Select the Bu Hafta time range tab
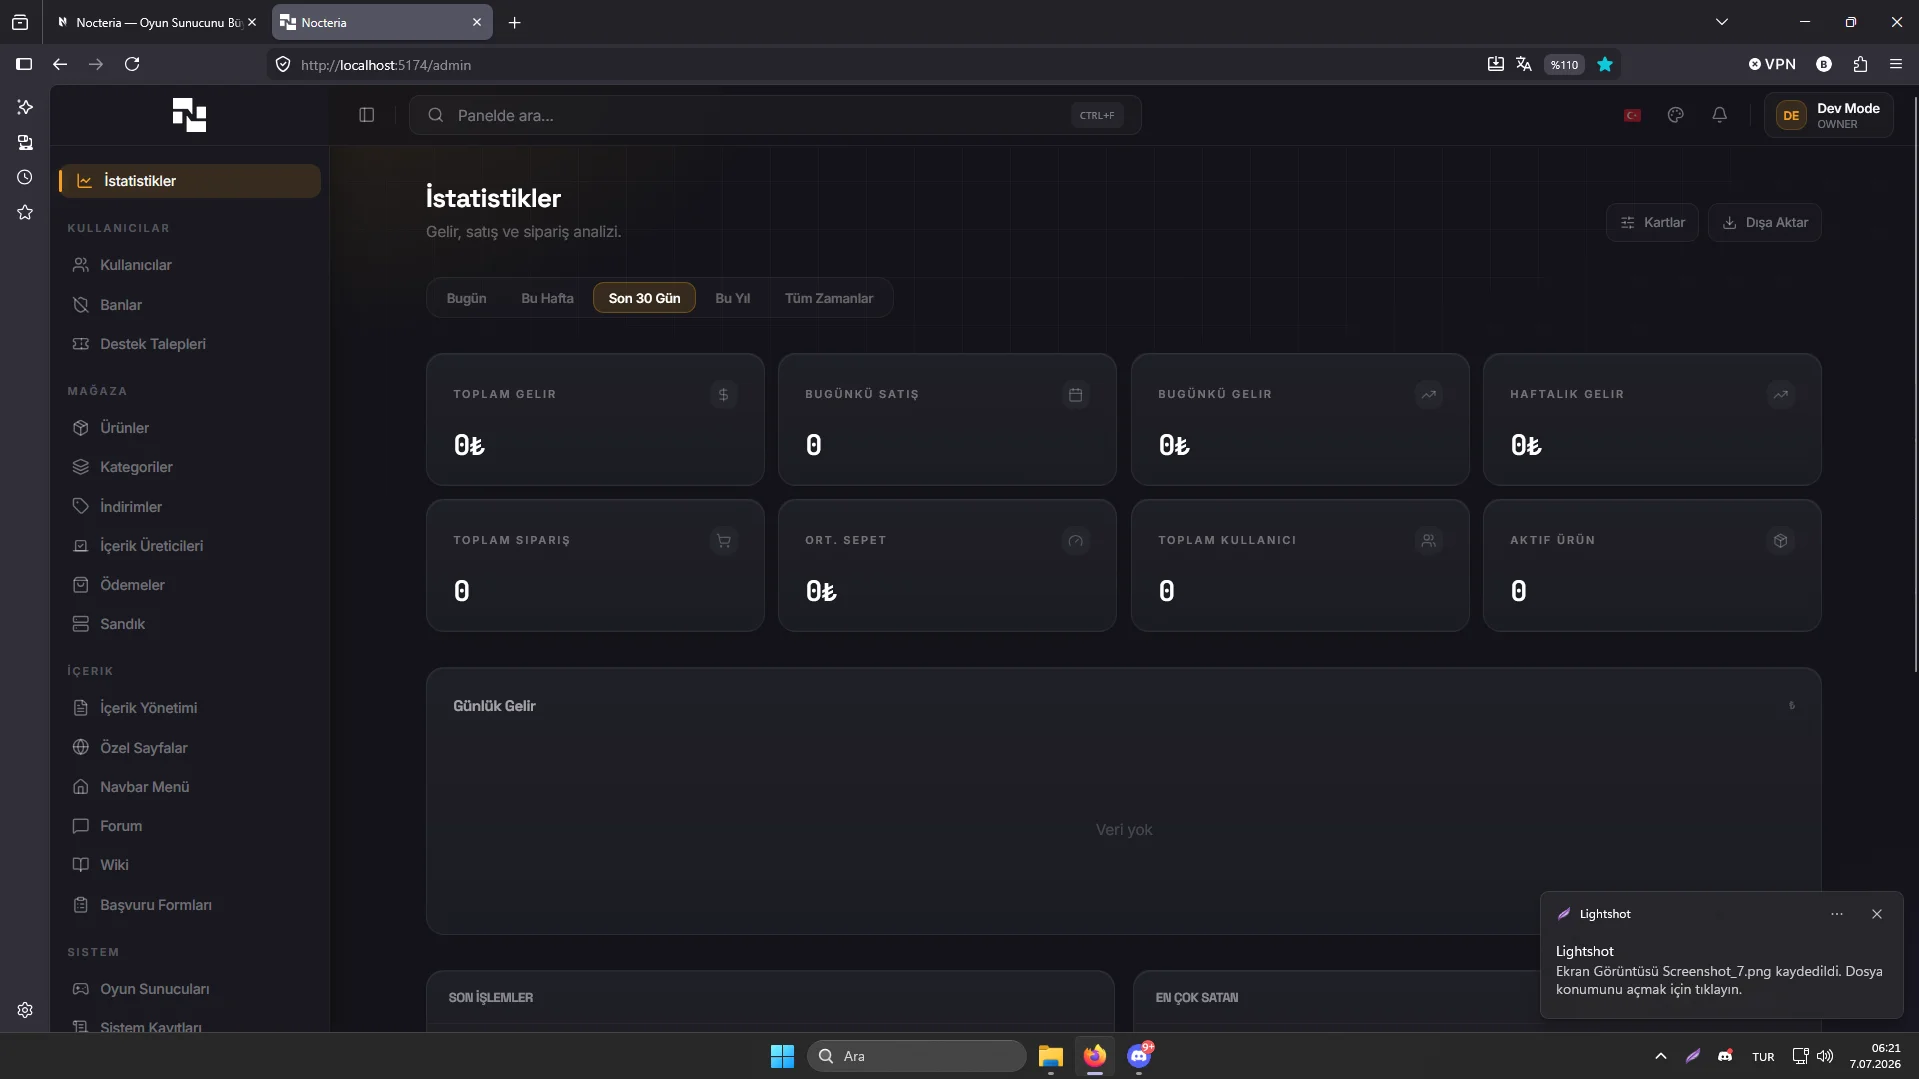Screen dimensions: 1919x1079 coord(547,298)
